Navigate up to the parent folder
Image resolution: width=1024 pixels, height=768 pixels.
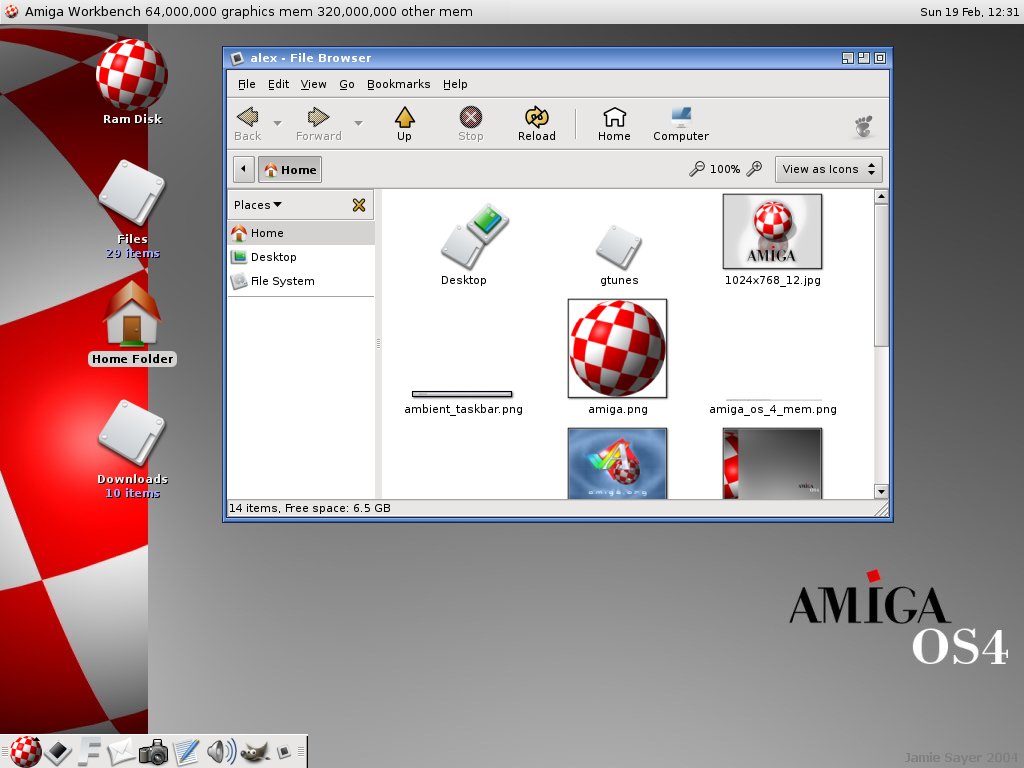tap(404, 124)
